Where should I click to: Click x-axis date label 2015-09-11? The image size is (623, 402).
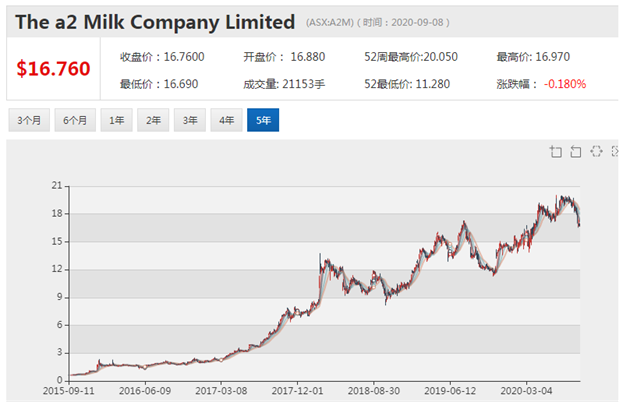click(x=69, y=391)
